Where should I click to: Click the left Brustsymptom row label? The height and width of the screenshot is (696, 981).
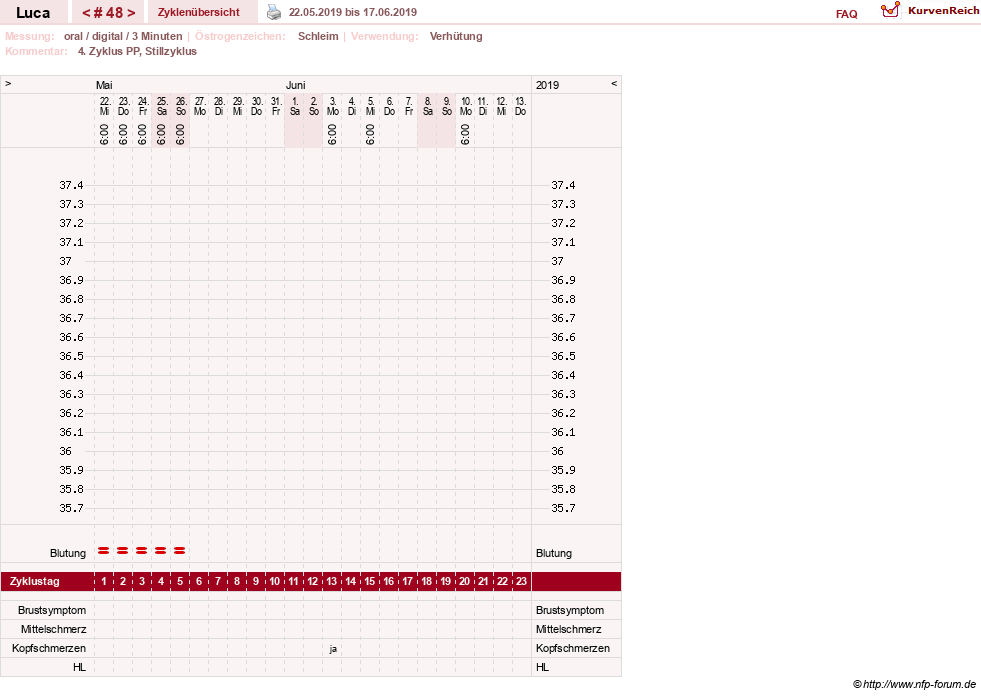(x=52, y=610)
